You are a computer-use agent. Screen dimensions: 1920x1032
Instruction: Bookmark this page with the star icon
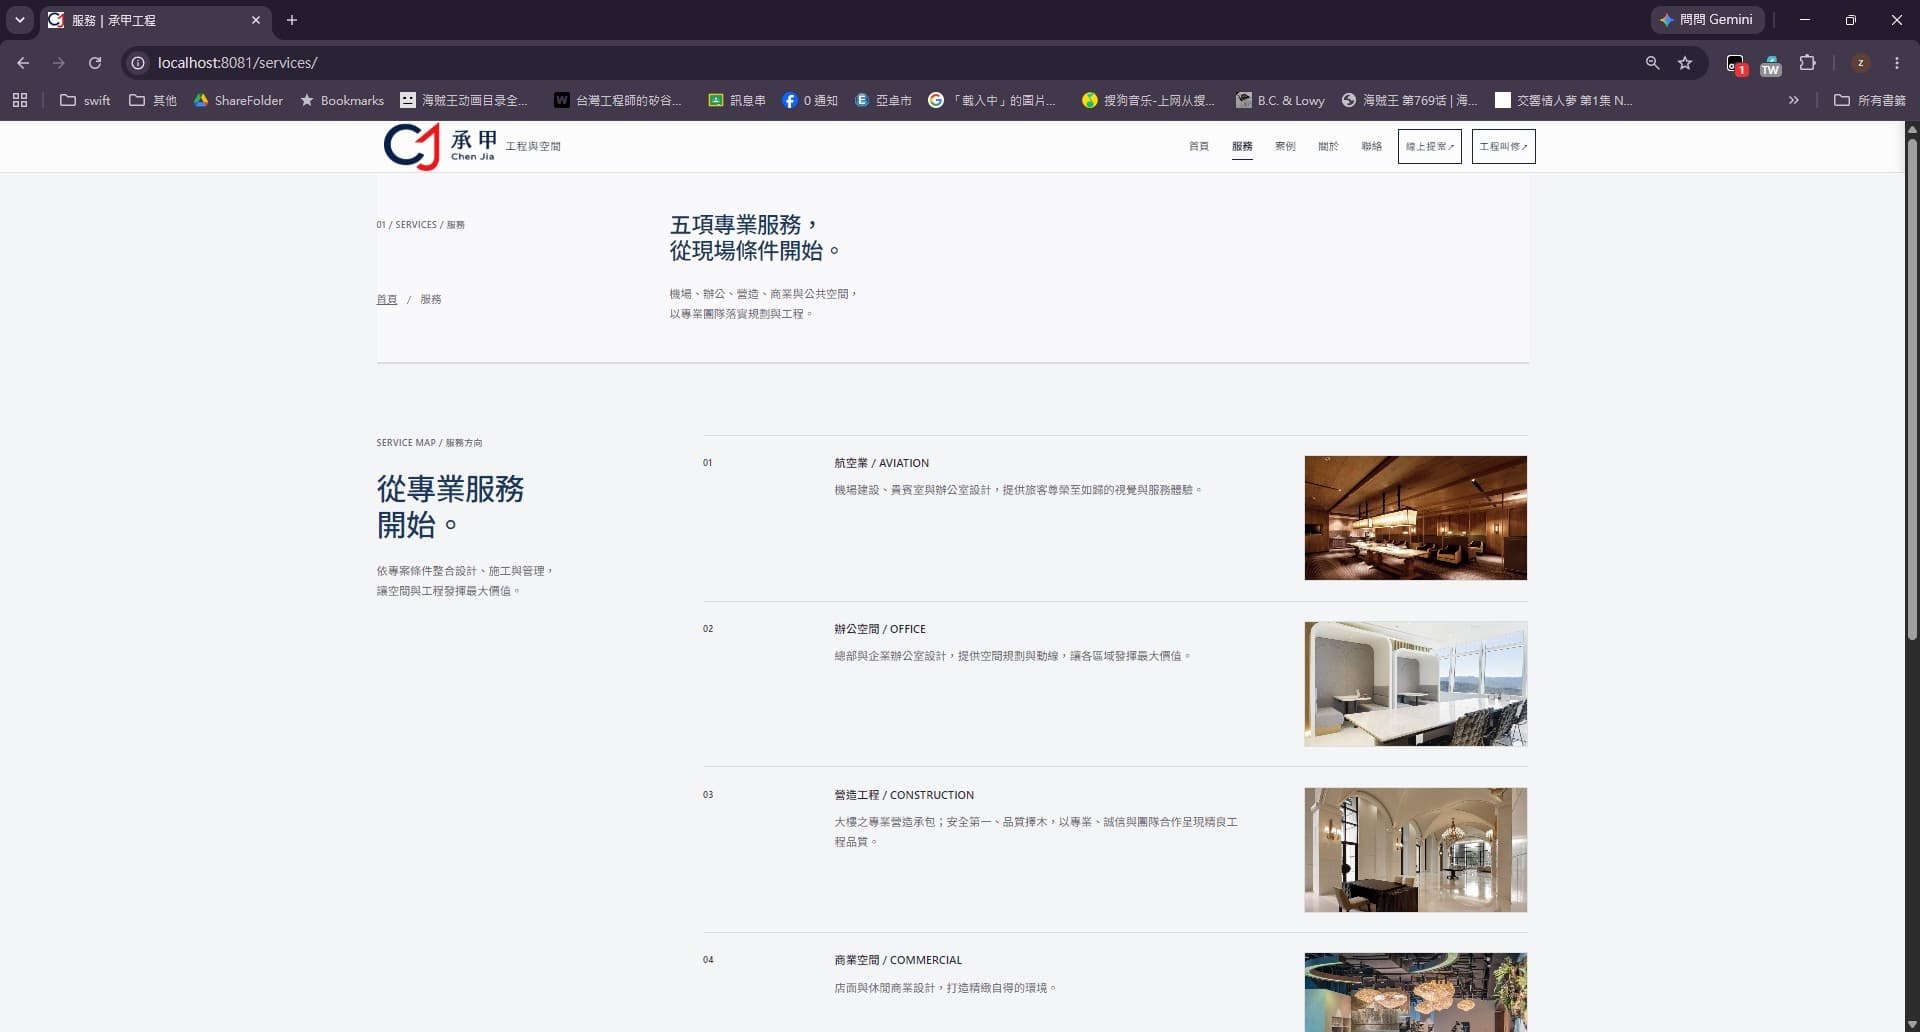tap(1685, 63)
